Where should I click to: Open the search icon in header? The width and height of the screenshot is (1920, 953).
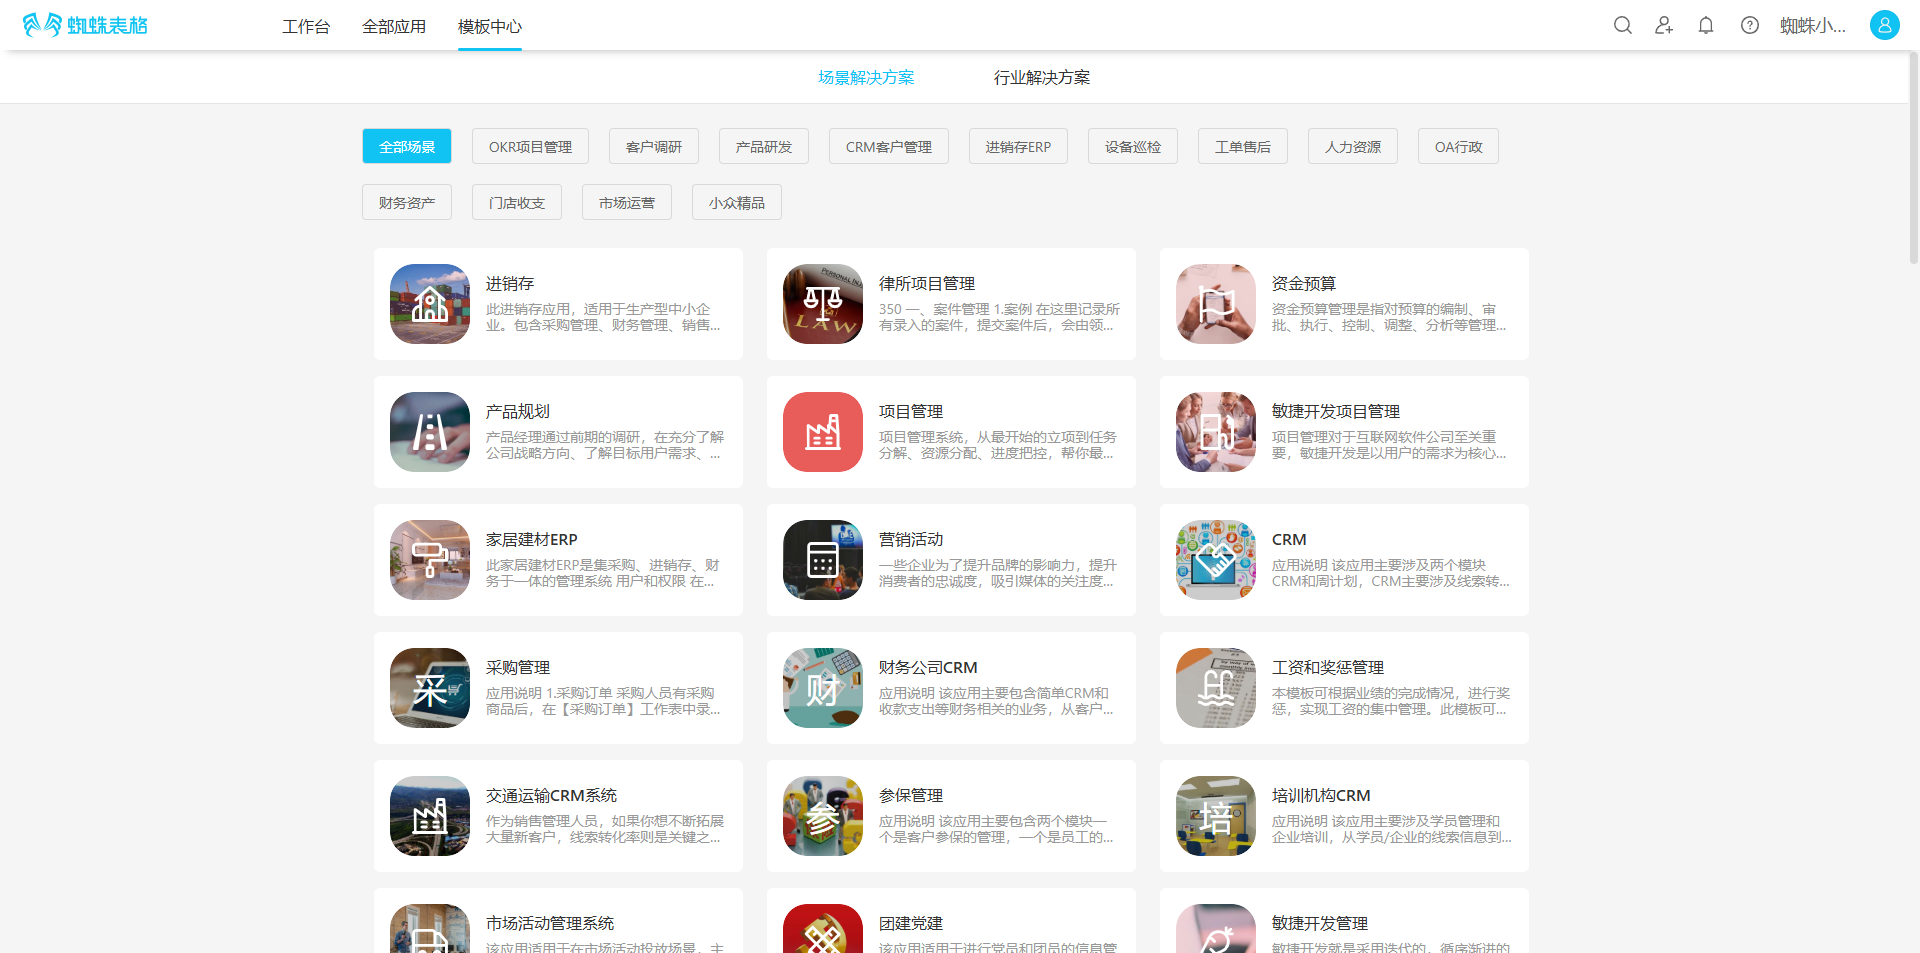(1622, 26)
